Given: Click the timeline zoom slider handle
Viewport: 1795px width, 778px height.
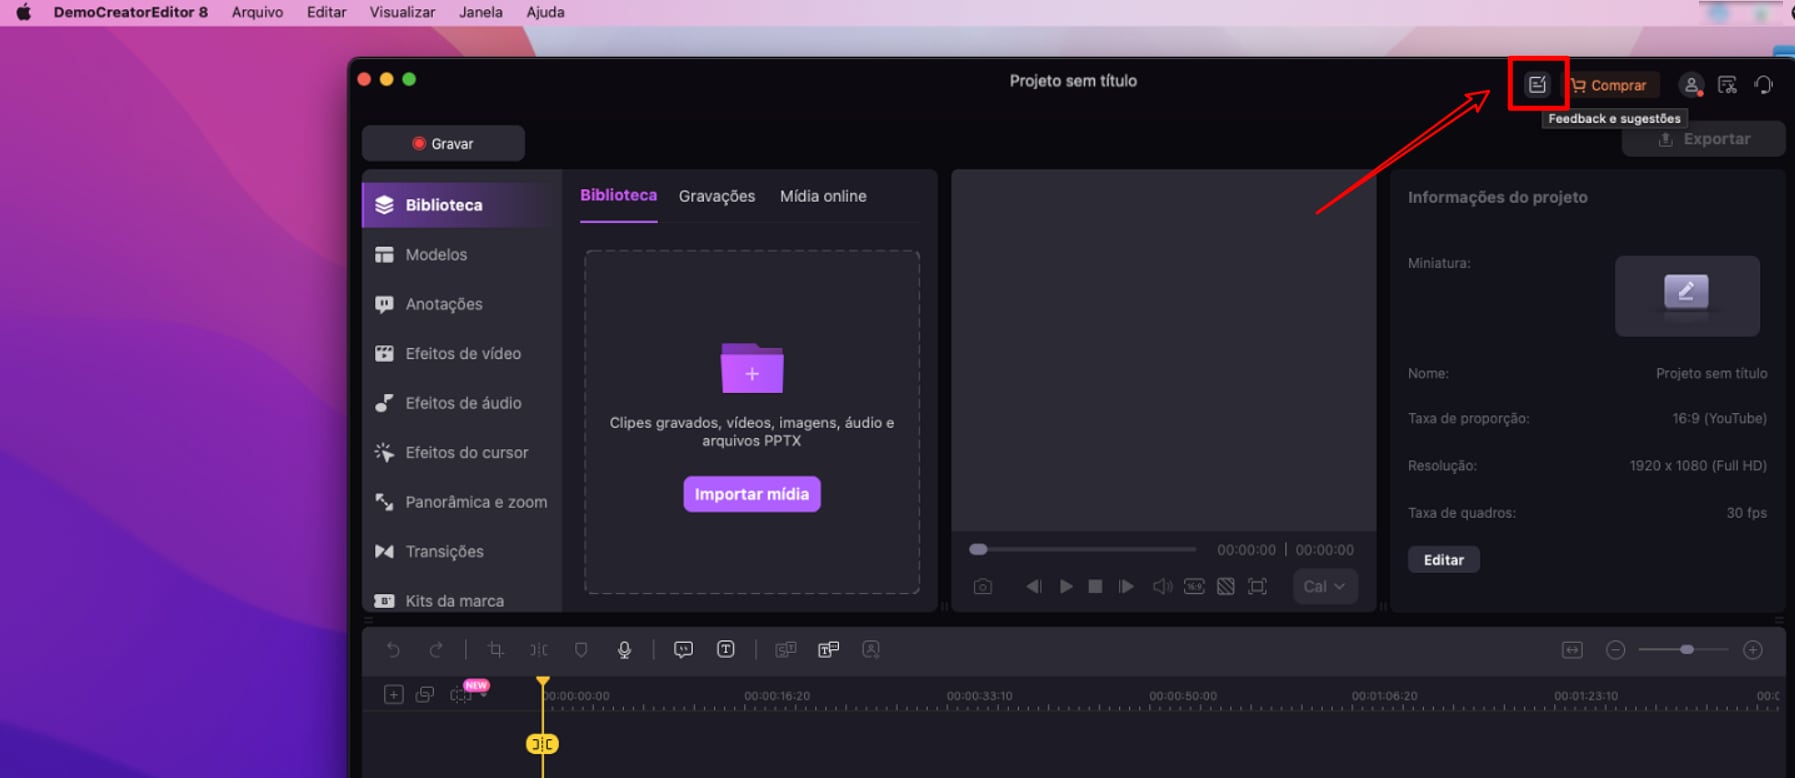Looking at the screenshot, I should (1687, 650).
